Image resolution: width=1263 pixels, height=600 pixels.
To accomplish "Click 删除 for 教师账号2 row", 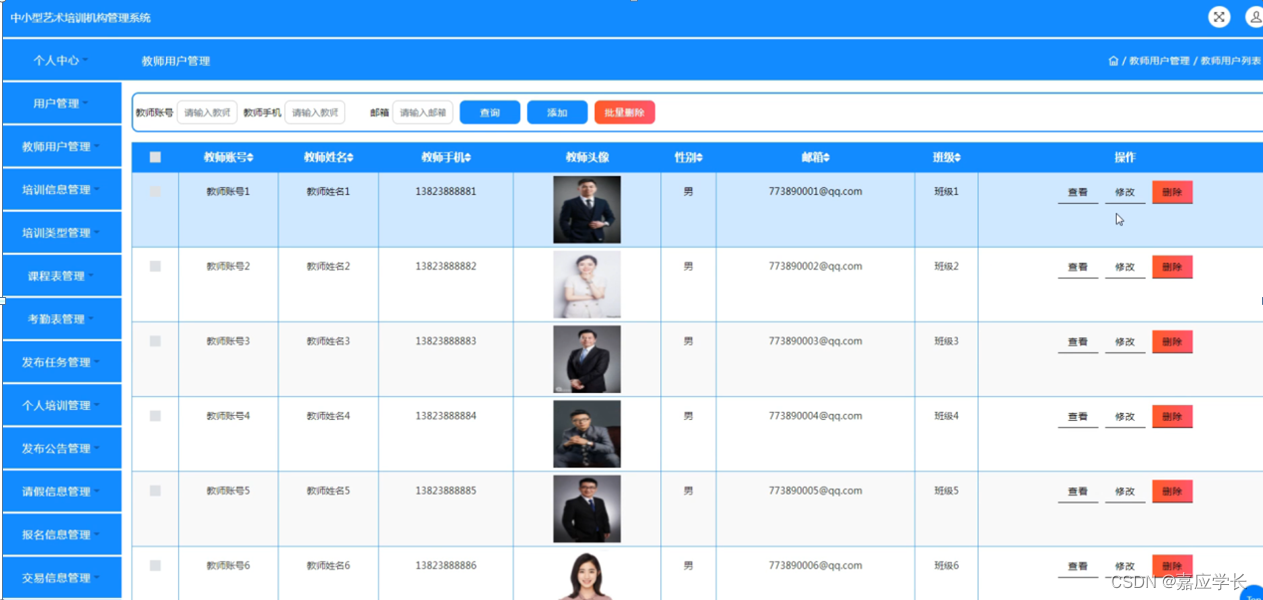I will [1172, 267].
